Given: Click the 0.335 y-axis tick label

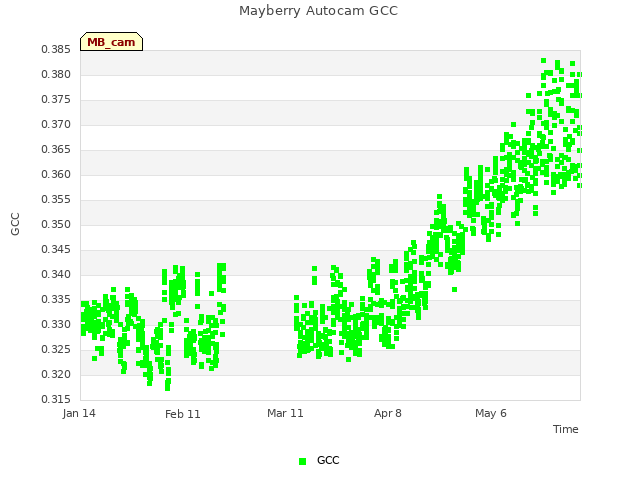Looking at the screenshot, I should 56,300.
